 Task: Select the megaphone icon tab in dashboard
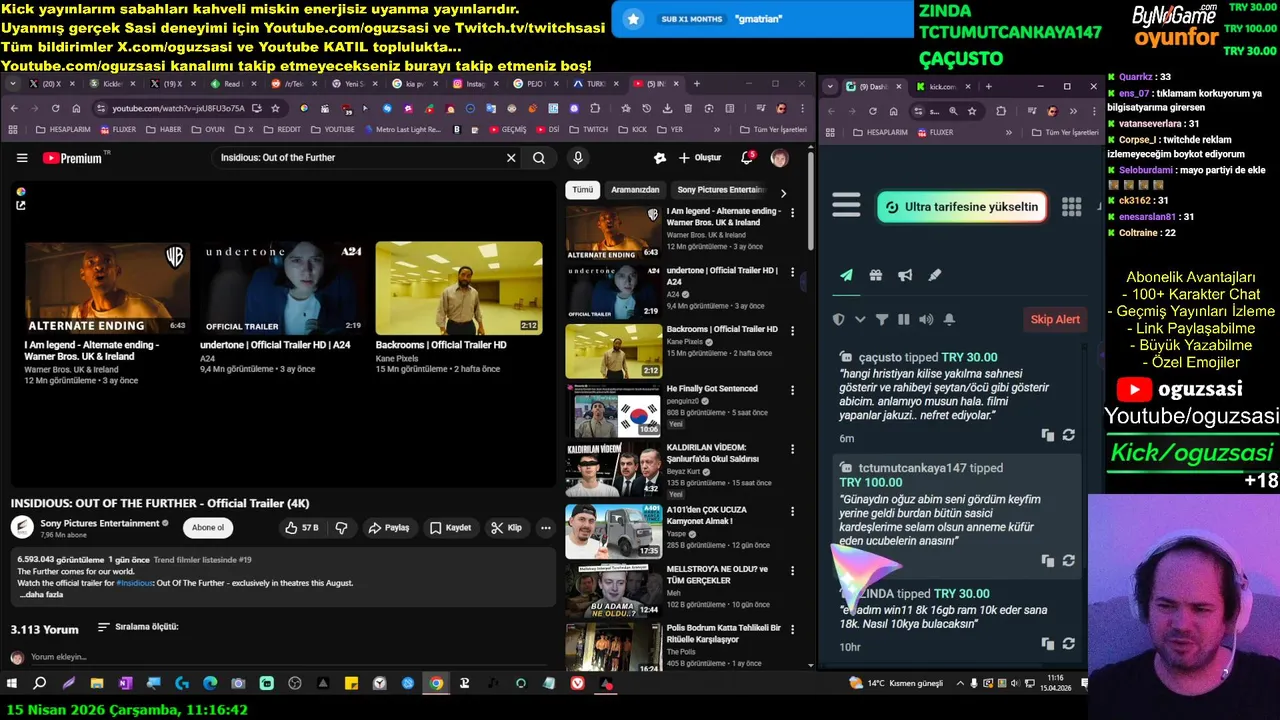point(905,276)
